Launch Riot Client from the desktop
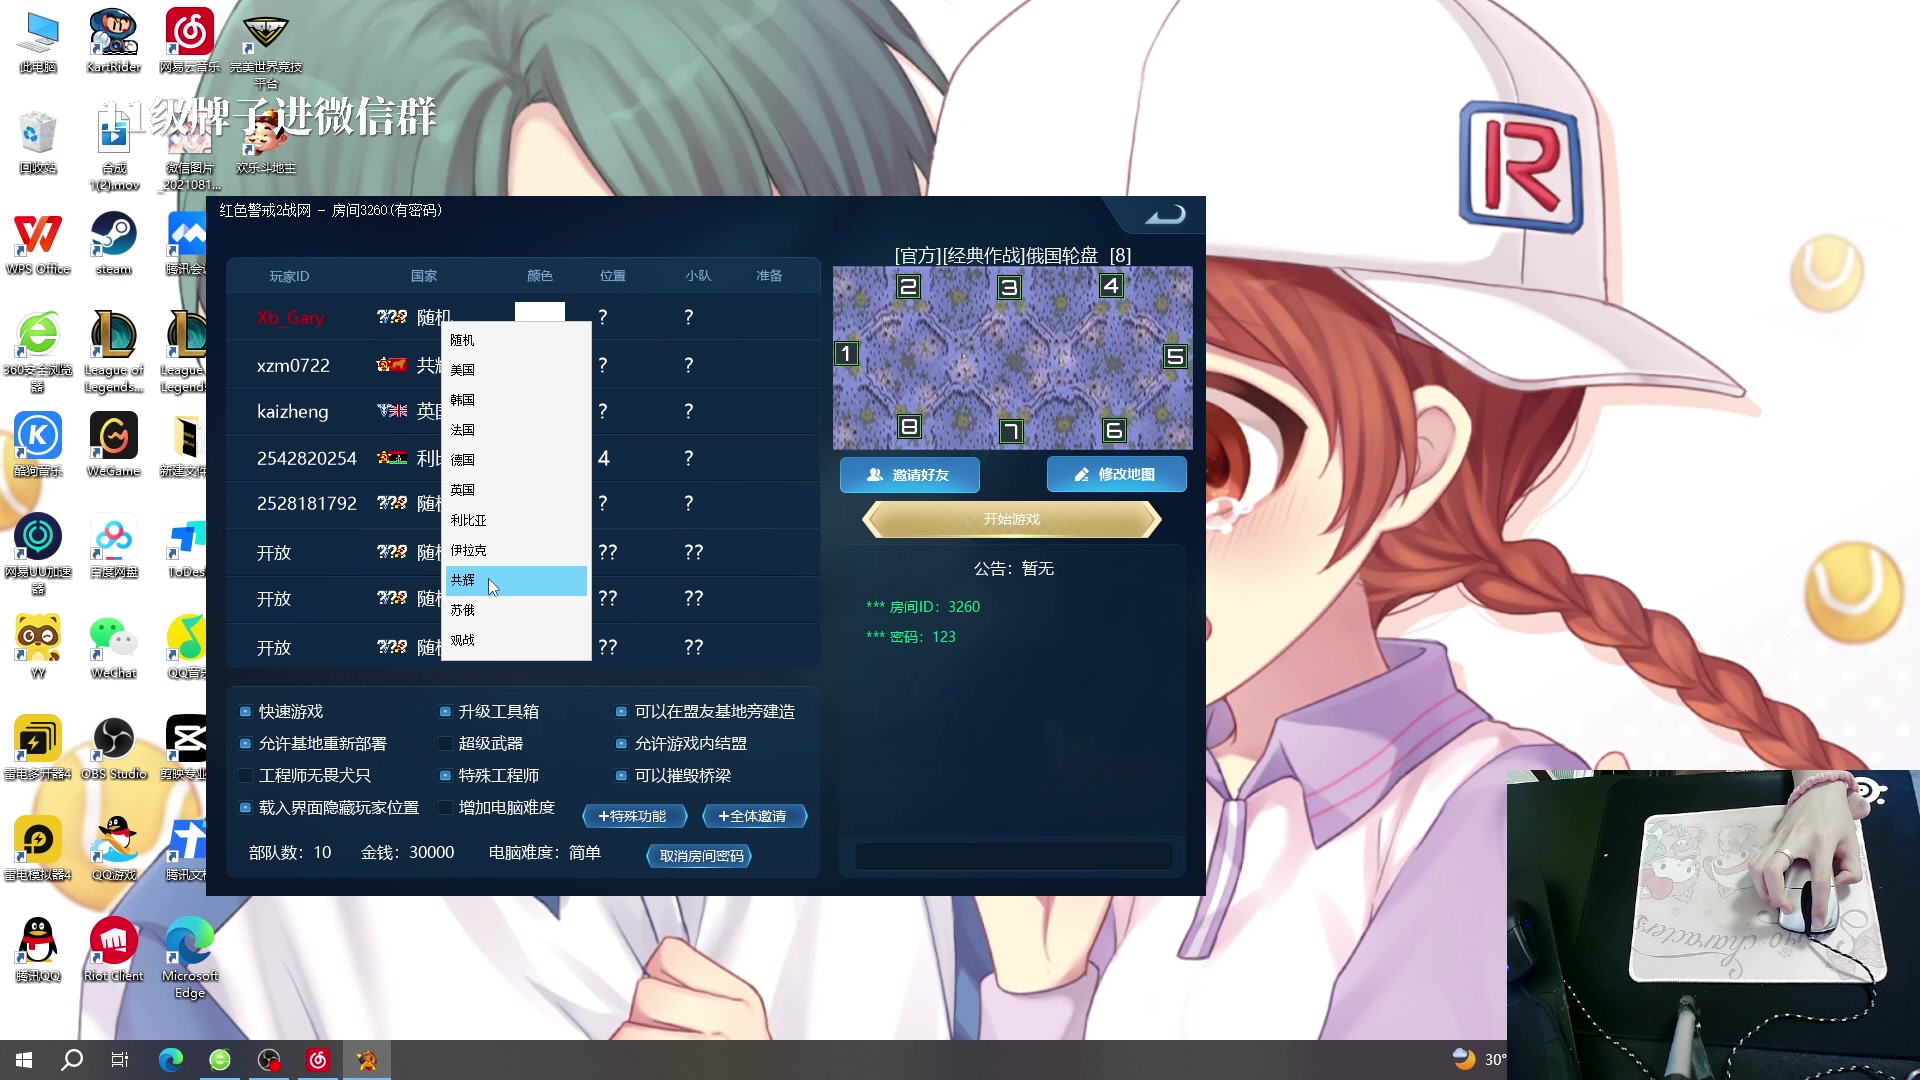This screenshot has width=1920, height=1080. click(113, 949)
